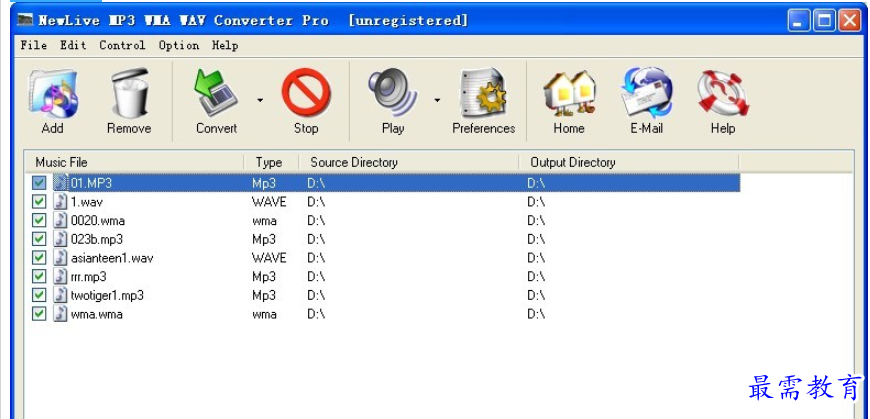Click the file icon beside asianteen1.wav
Screen dimensions: 870x419
(x=60, y=258)
